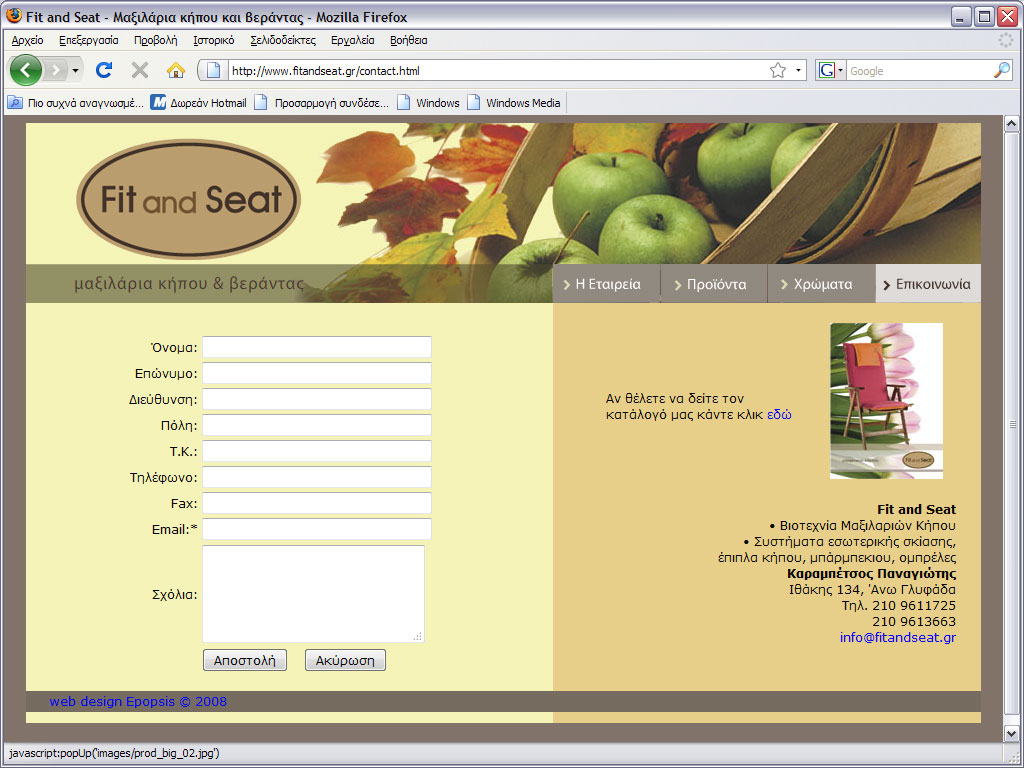Minimize the Firefox window
The height and width of the screenshot is (768, 1024).
(x=961, y=16)
